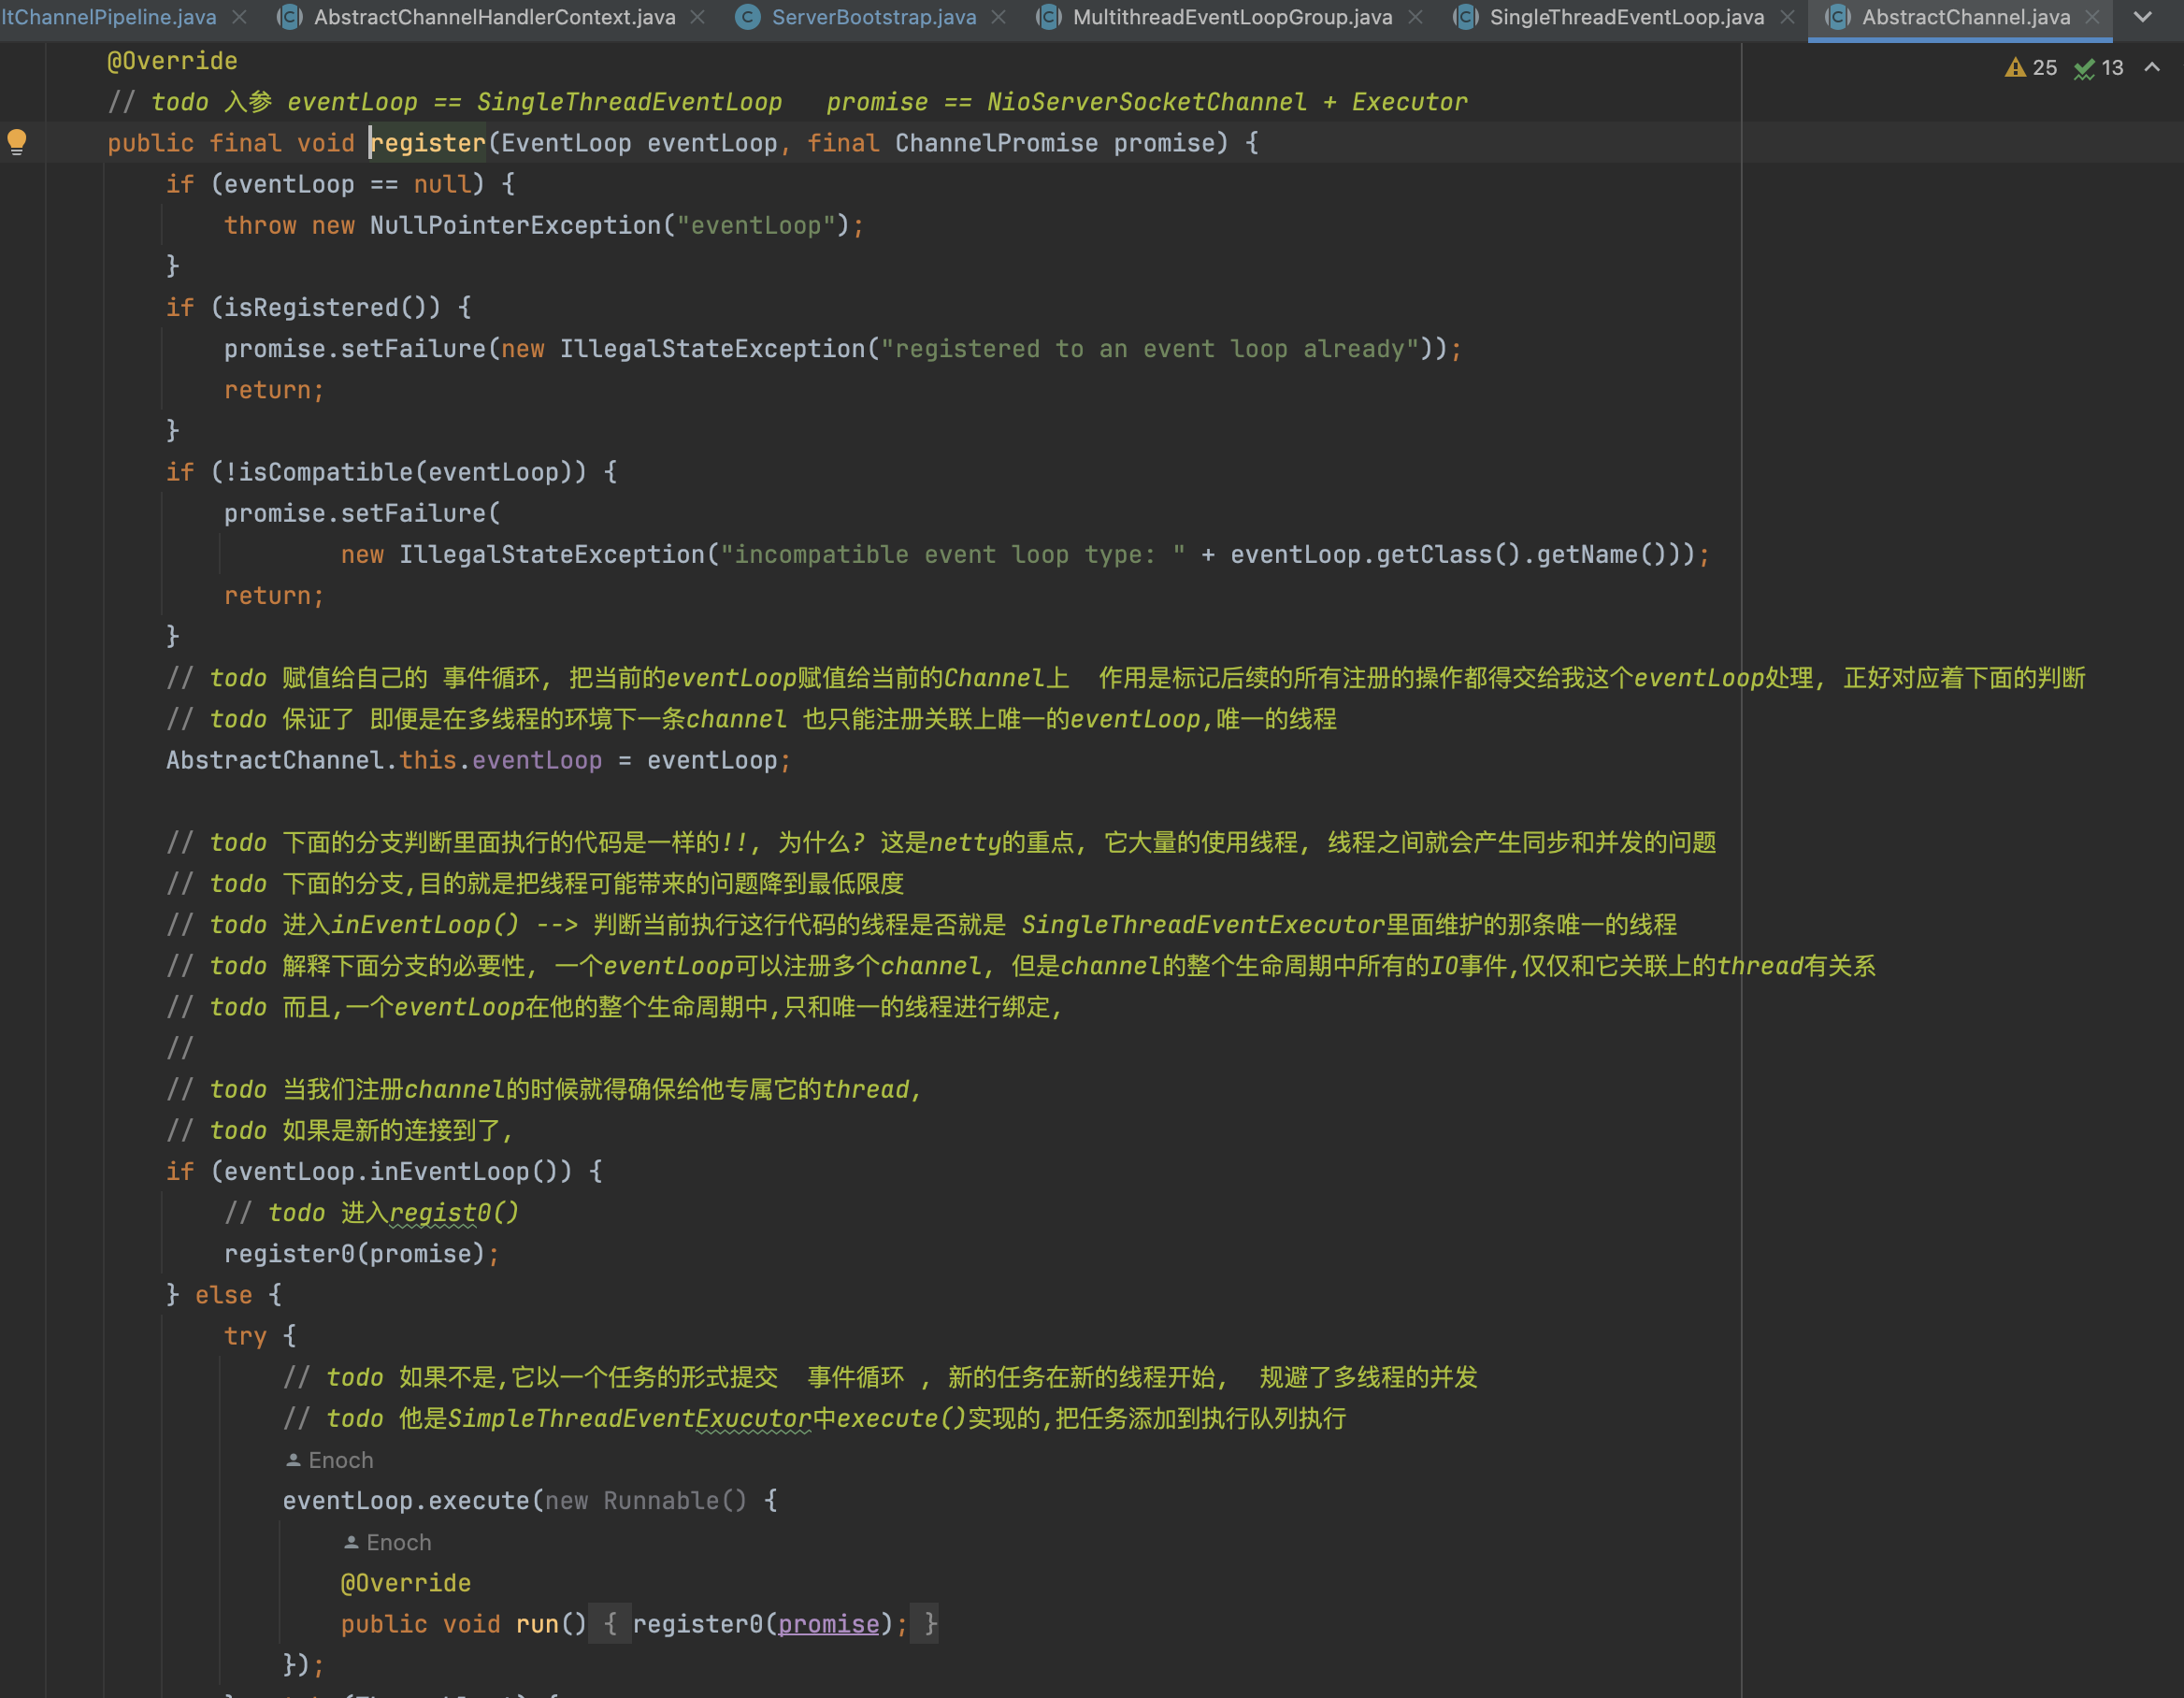This screenshot has width=2184, height=1698.
Task: Close the AbstractChannelHandlerContext.java tab
Action: click(698, 17)
